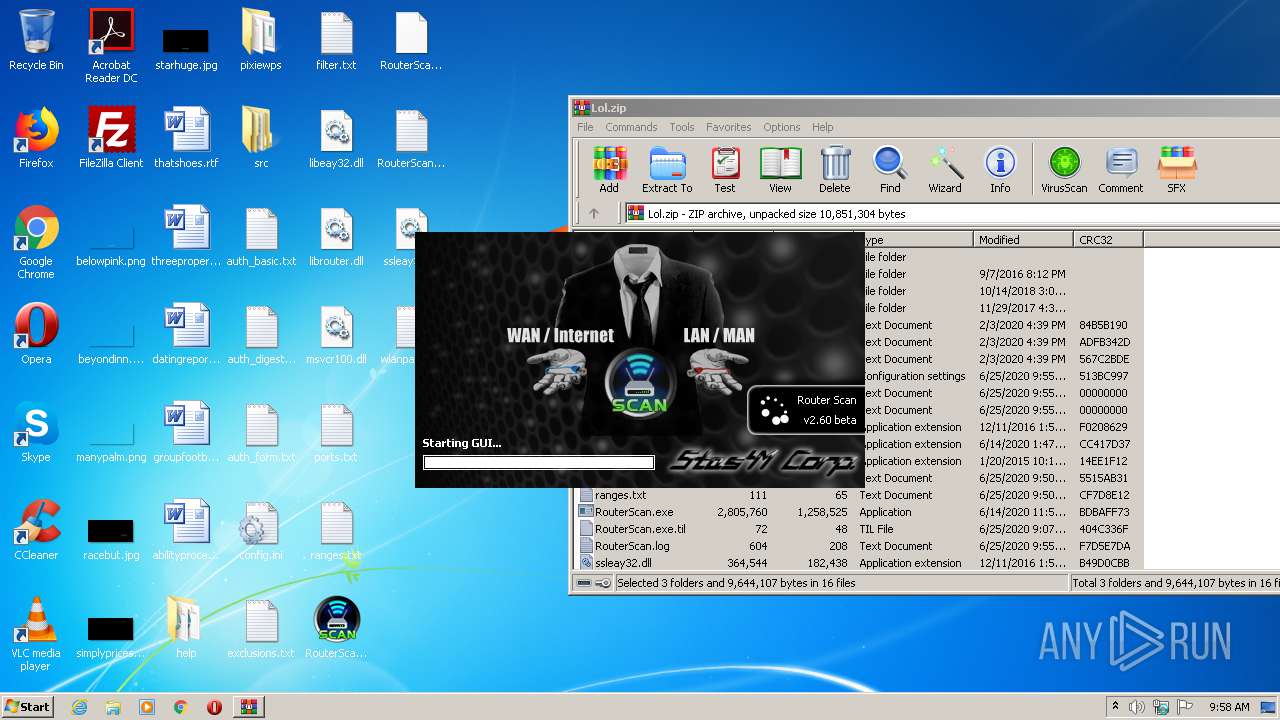Select exclusions.txt on the desktop
Screen dimensions: 1280x720
pos(260,628)
